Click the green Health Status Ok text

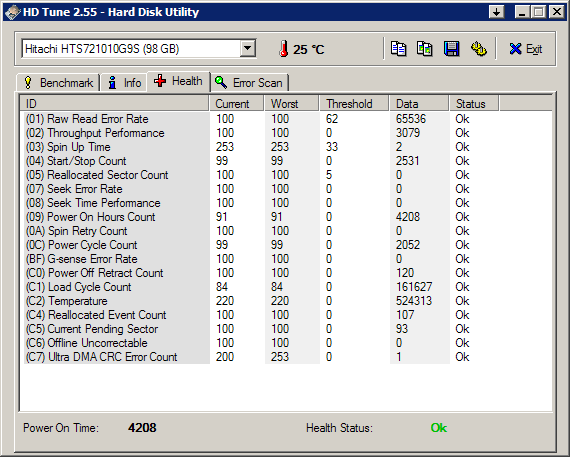pyautogui.click(x=439, y=428)
